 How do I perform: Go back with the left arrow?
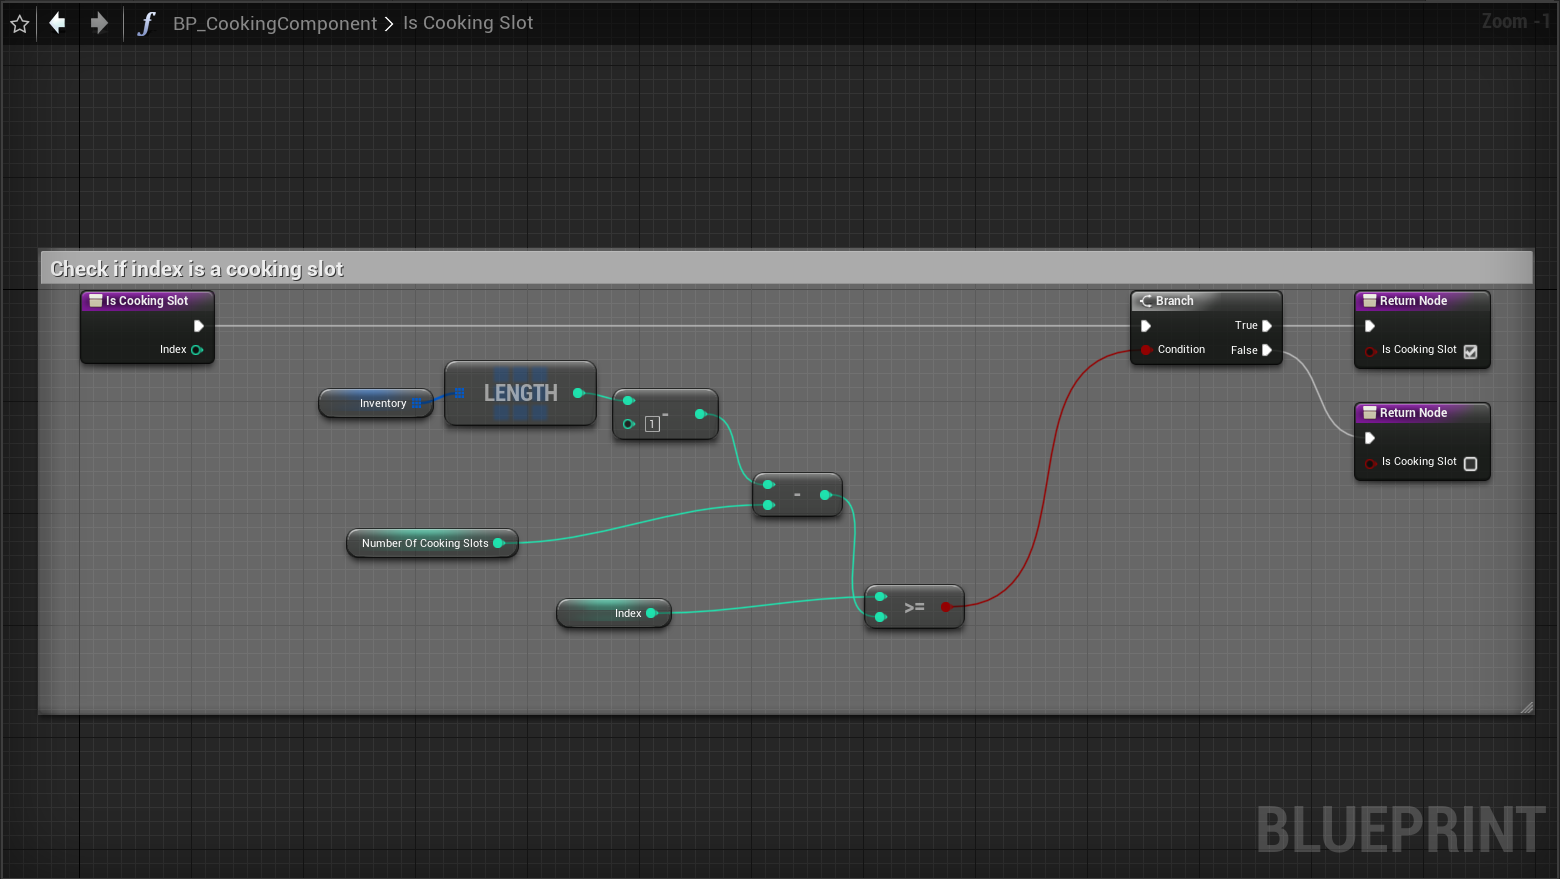click(x=58, y=23)
